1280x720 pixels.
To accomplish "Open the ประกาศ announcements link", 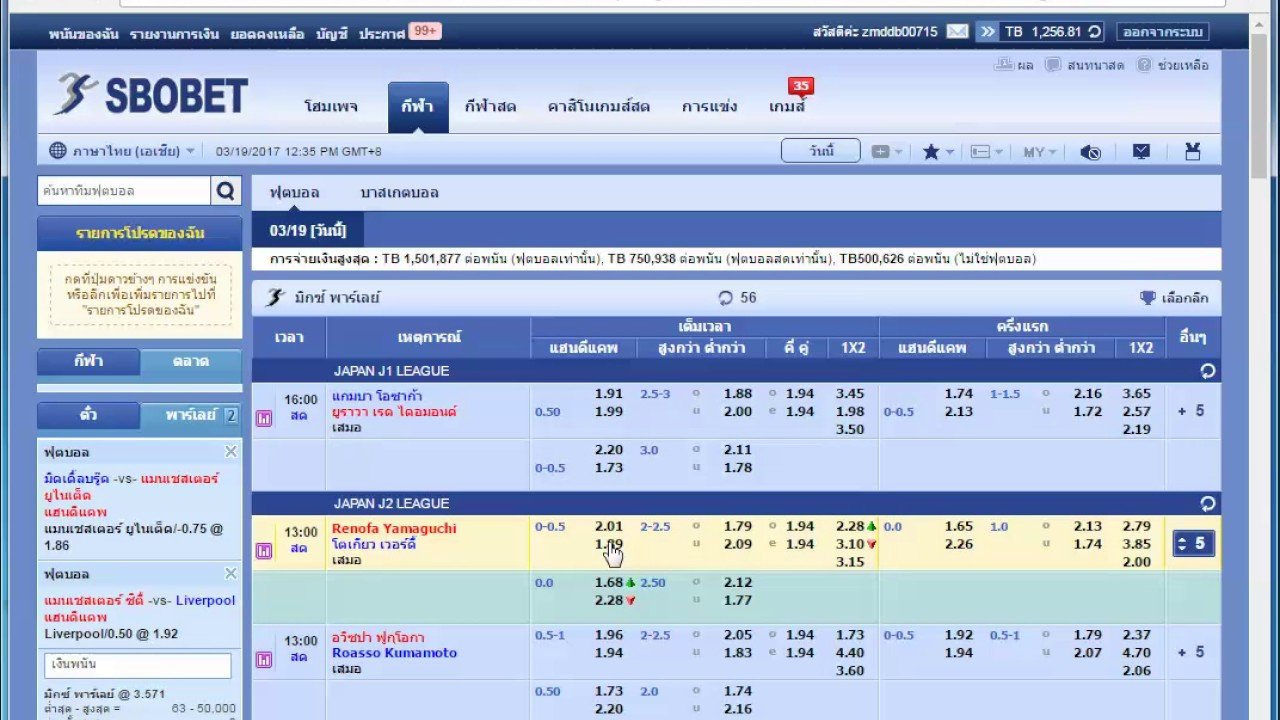I will click(382, 33).
